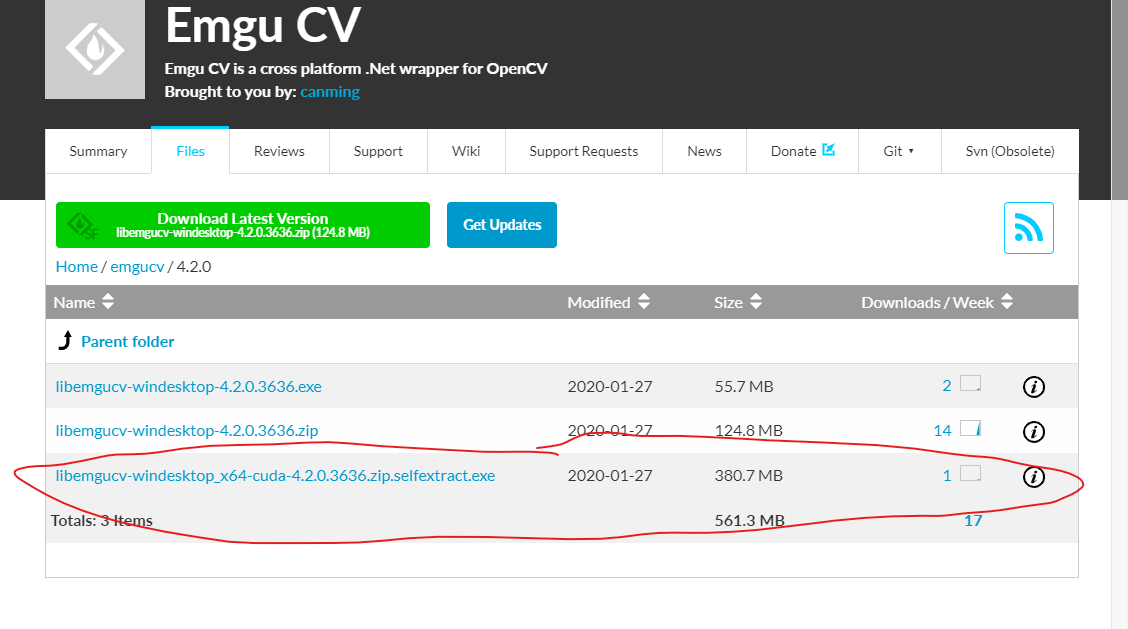Screen dimensions: 1128x629
Task: Click the Parent folder arrow icon
Action: pyautogui.click(x=66, y=340)
